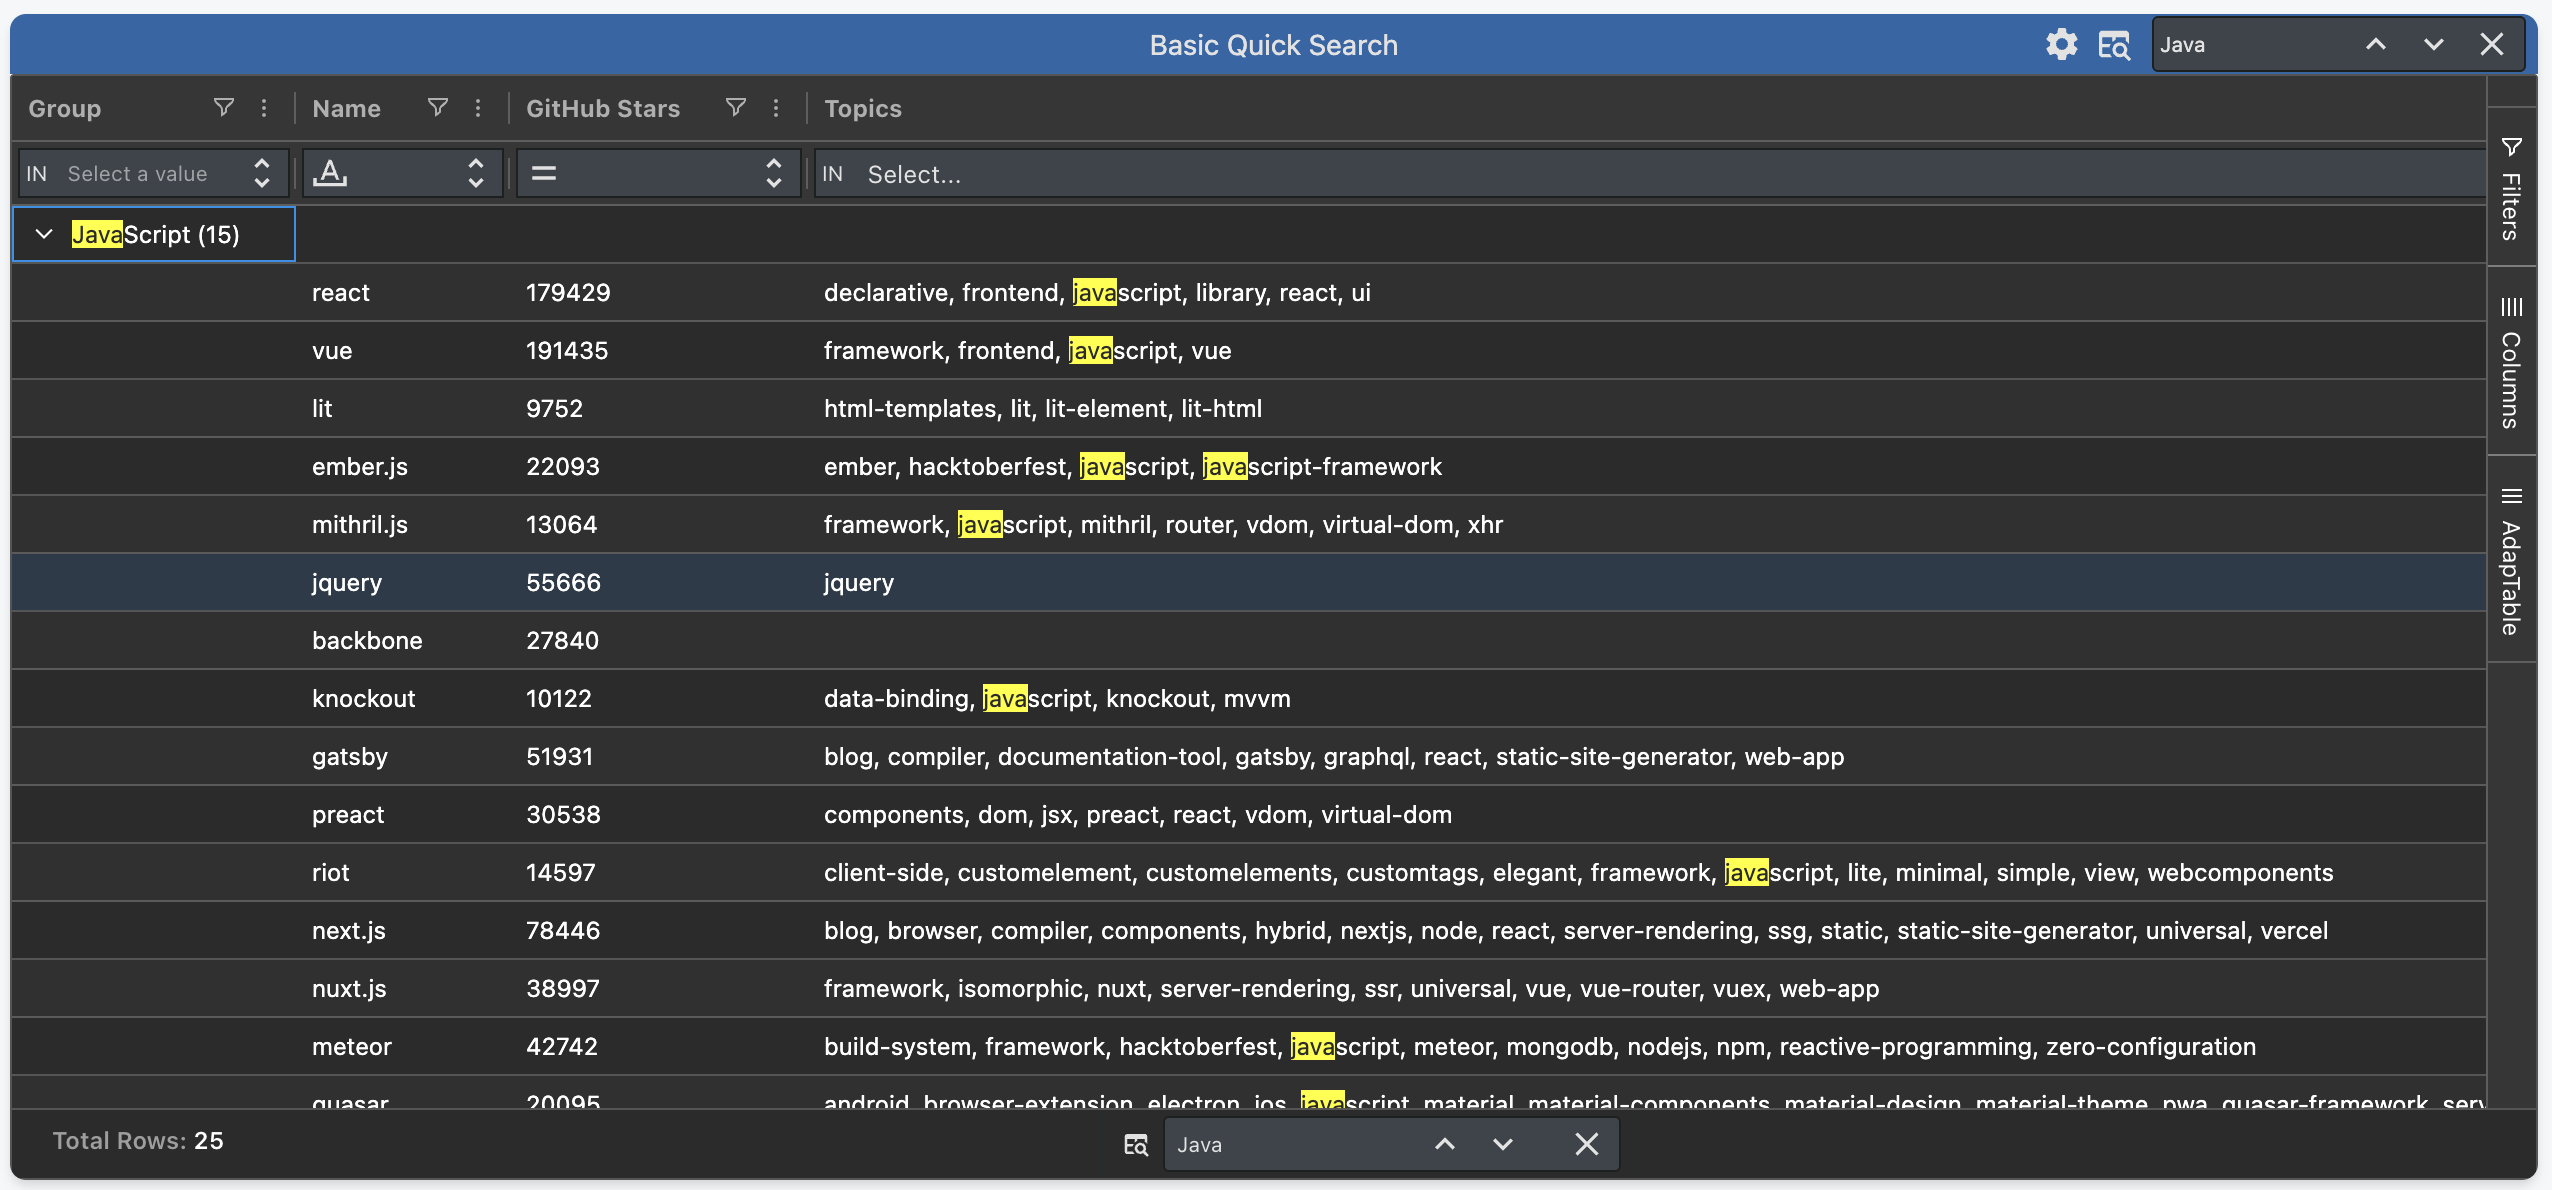2552x1190 pixels.
Task: Click next match arrow in status bar
Action: pyautogui.click(x=1503, y=1144)
